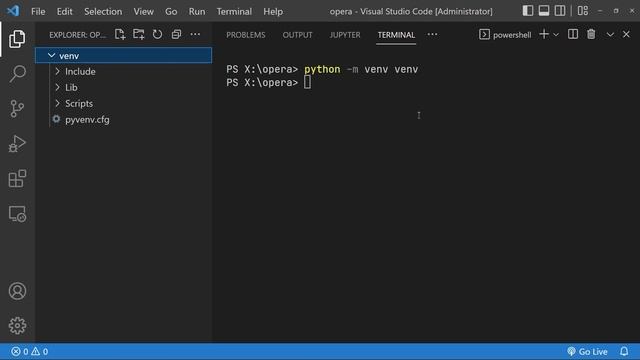Create a new folder in Explorer
This screenshot has height=360, width=640.
pyautogui.click(x=138, y=34)
